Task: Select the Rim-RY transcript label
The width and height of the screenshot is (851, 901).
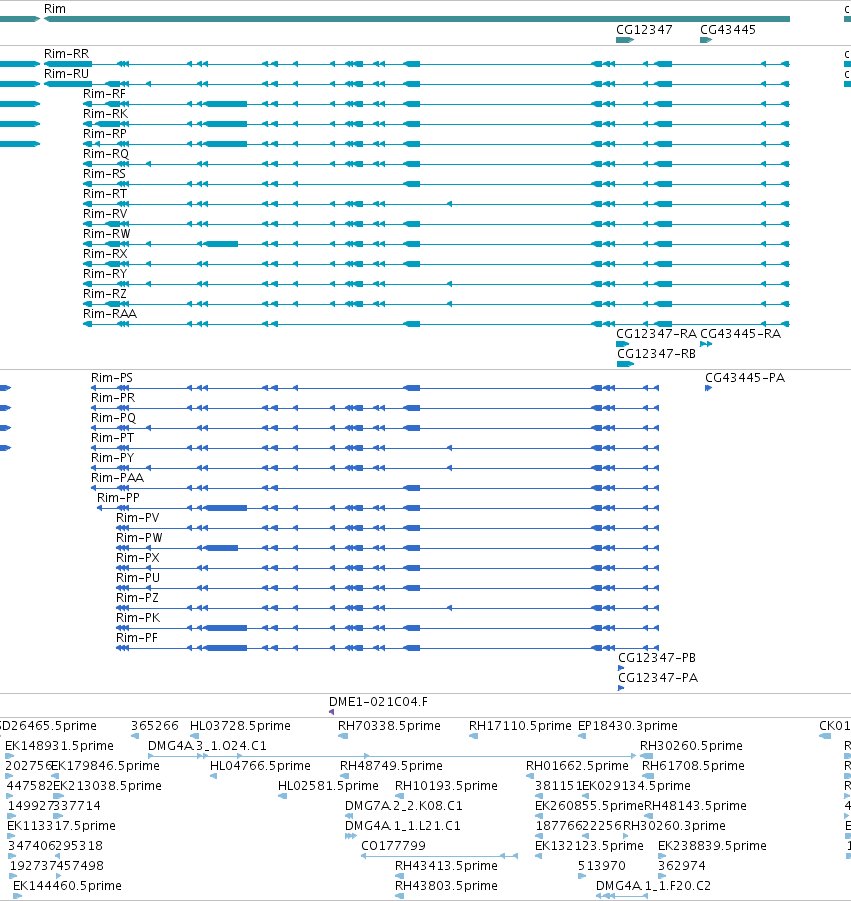Action: [105, 274]
